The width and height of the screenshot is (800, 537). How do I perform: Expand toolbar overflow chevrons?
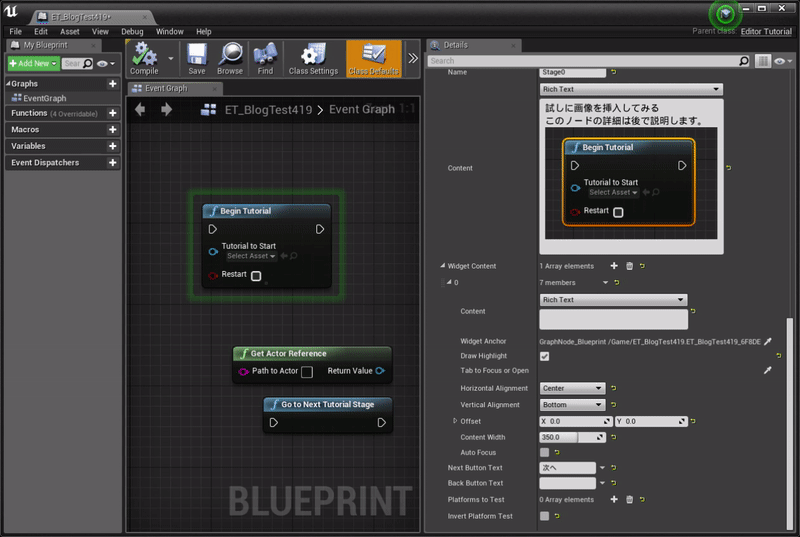(413, 58)
